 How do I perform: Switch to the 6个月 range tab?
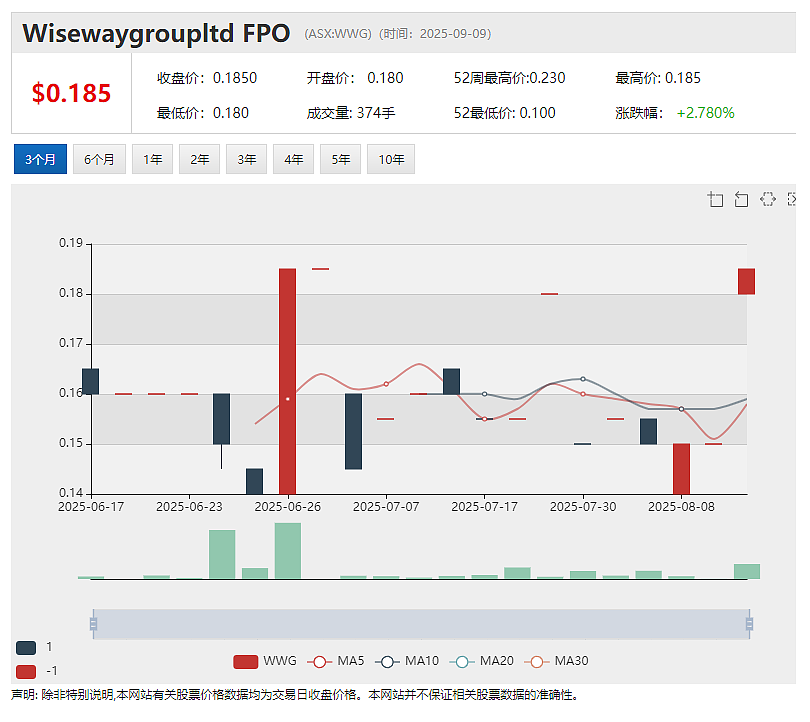[x=99, y=159]
